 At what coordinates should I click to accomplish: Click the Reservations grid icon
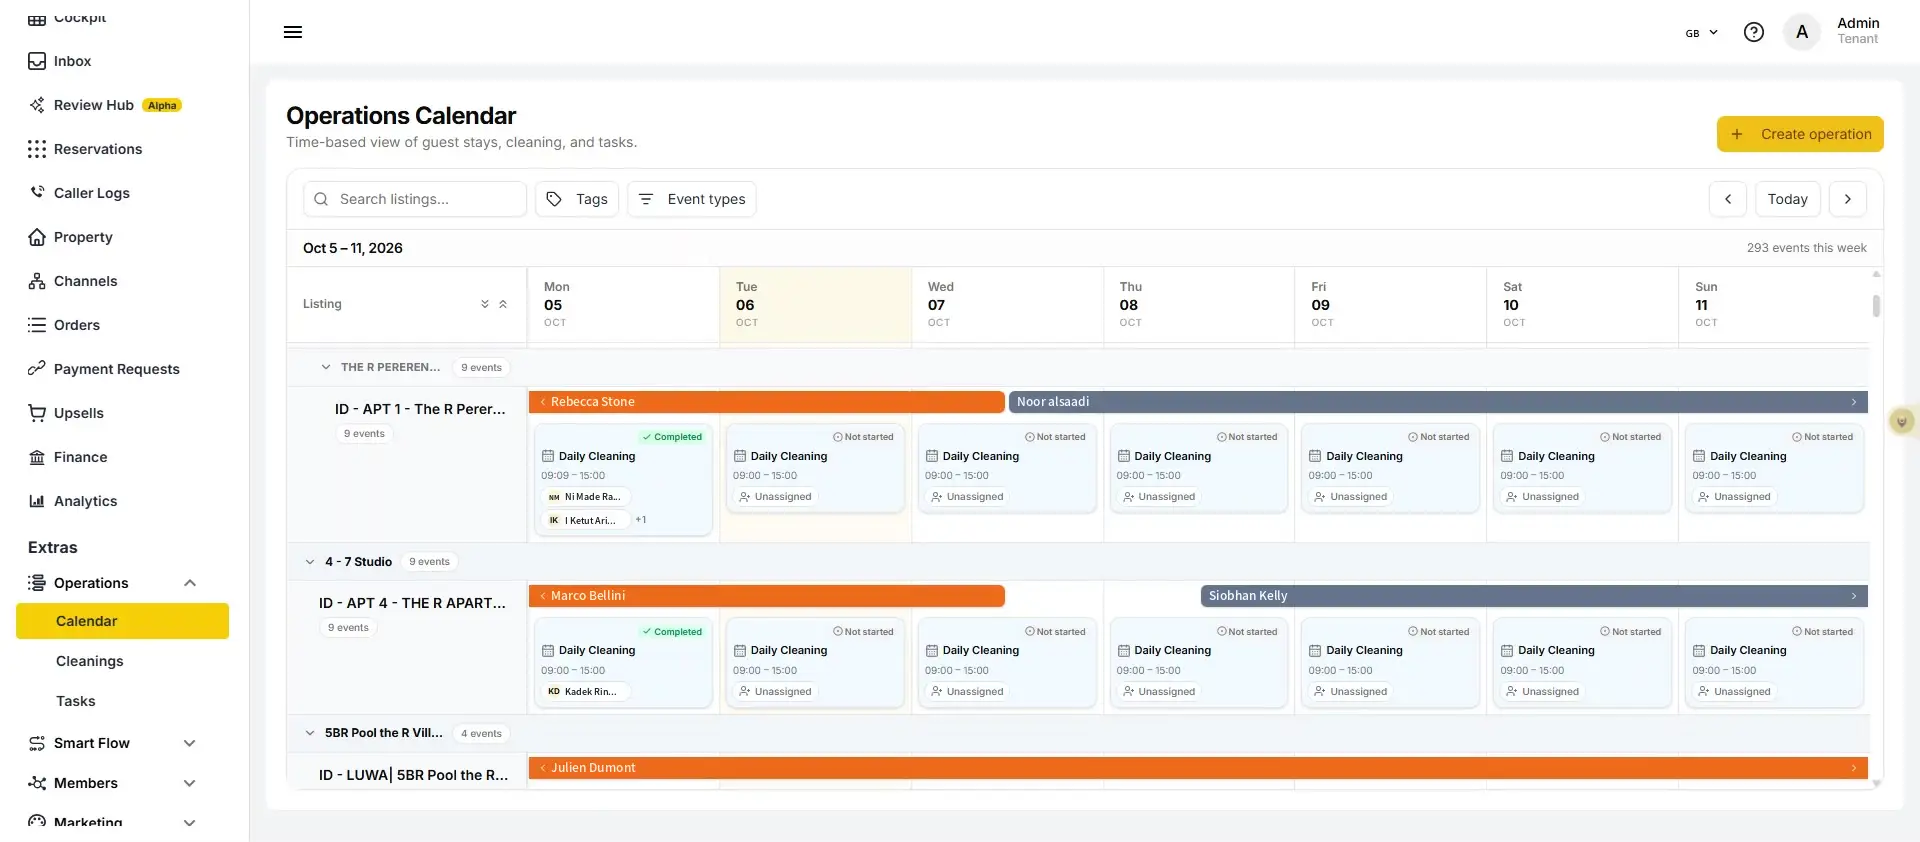point(37,149)
